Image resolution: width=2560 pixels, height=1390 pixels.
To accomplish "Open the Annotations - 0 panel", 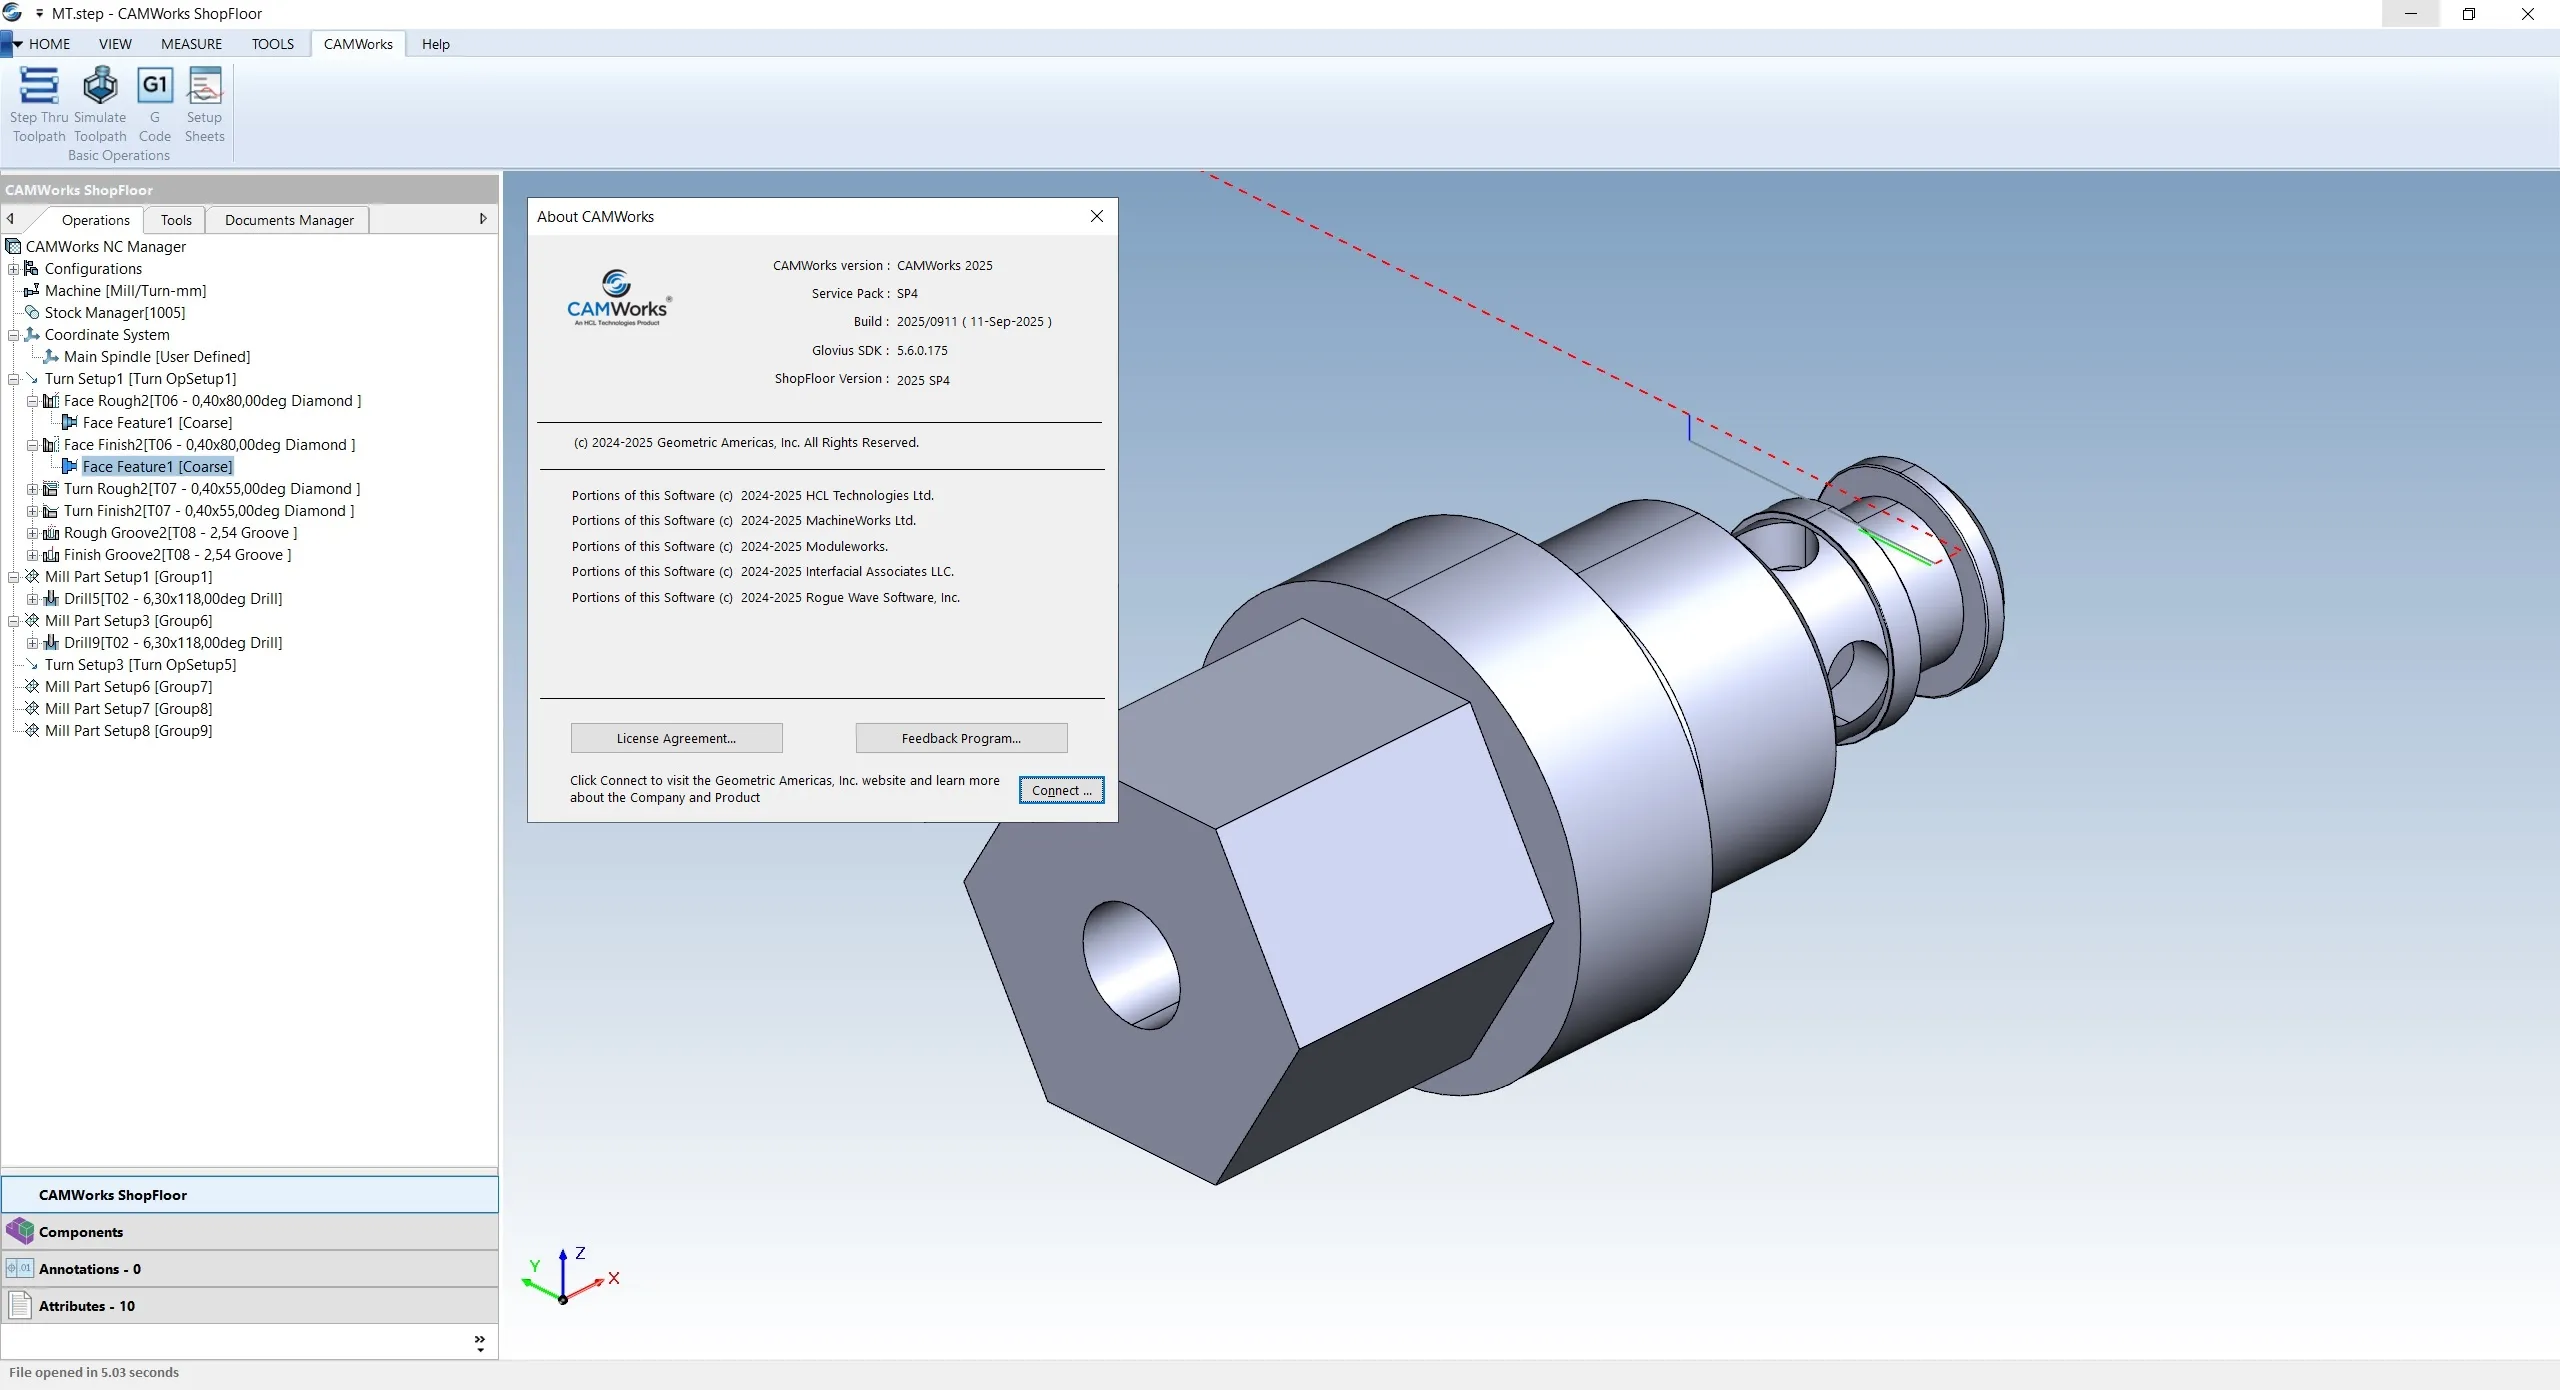I will click(x=89, y=1269).
